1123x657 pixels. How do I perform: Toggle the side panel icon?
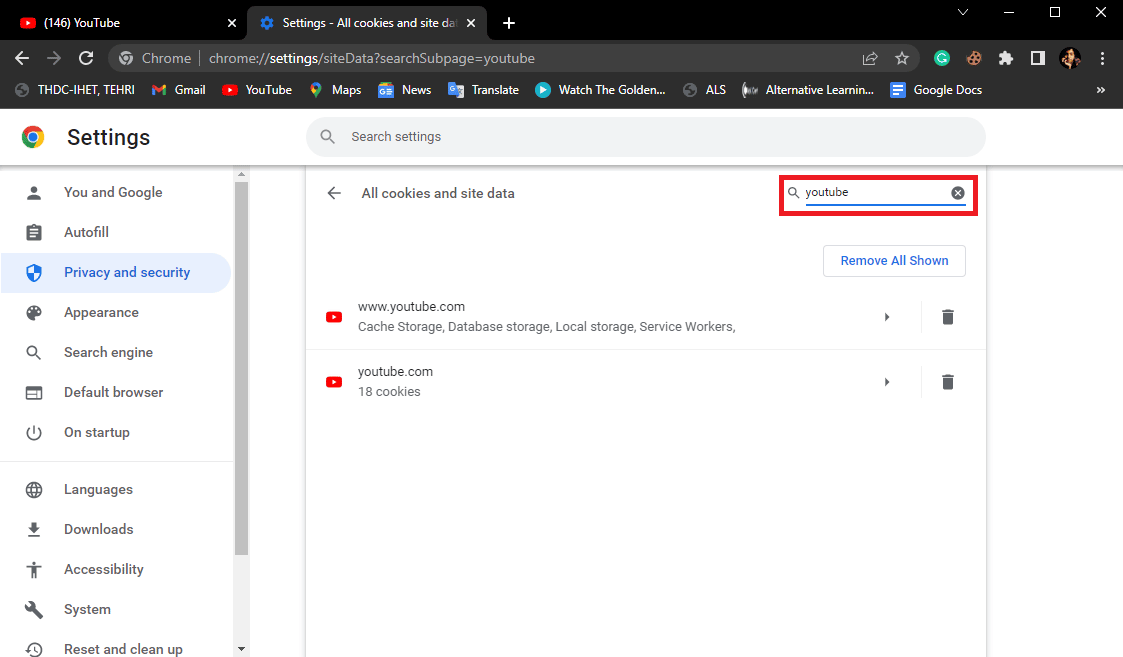1038,59
